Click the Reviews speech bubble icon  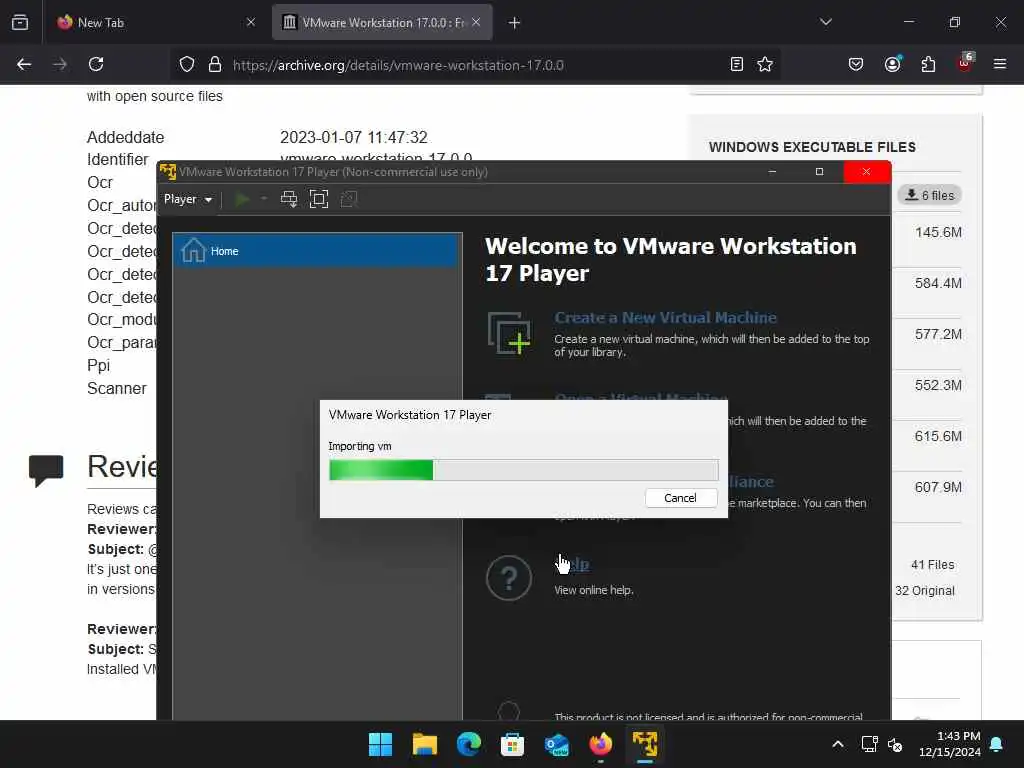pos(46,470)
